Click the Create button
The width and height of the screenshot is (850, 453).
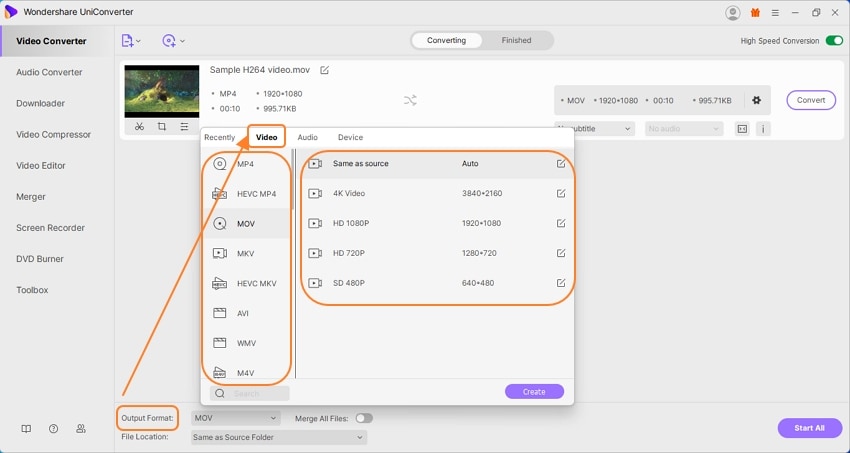(534, 392)
